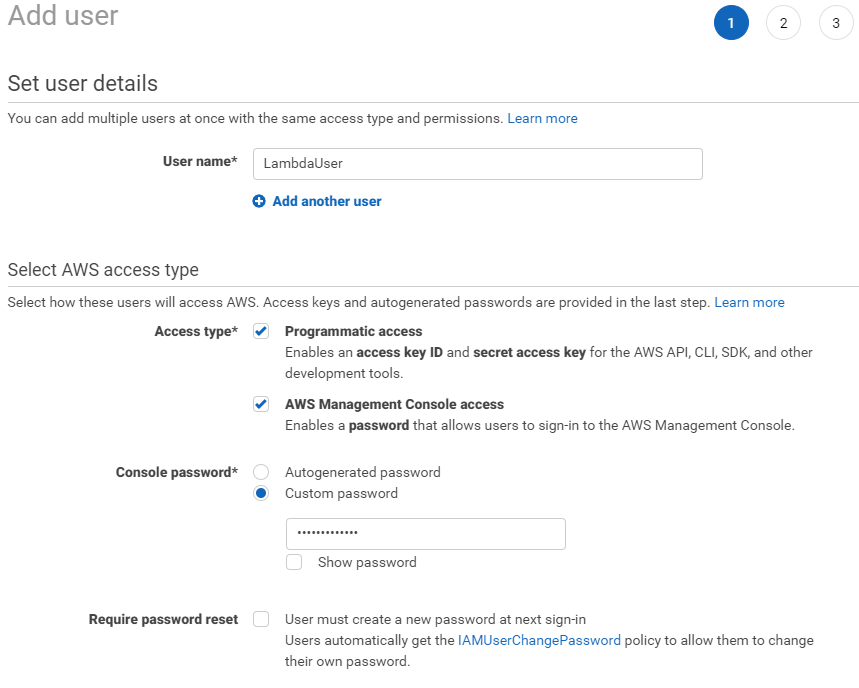The image size is (859, 688).
Task: Click the Autogenerated password label
Action: [363, 472]
